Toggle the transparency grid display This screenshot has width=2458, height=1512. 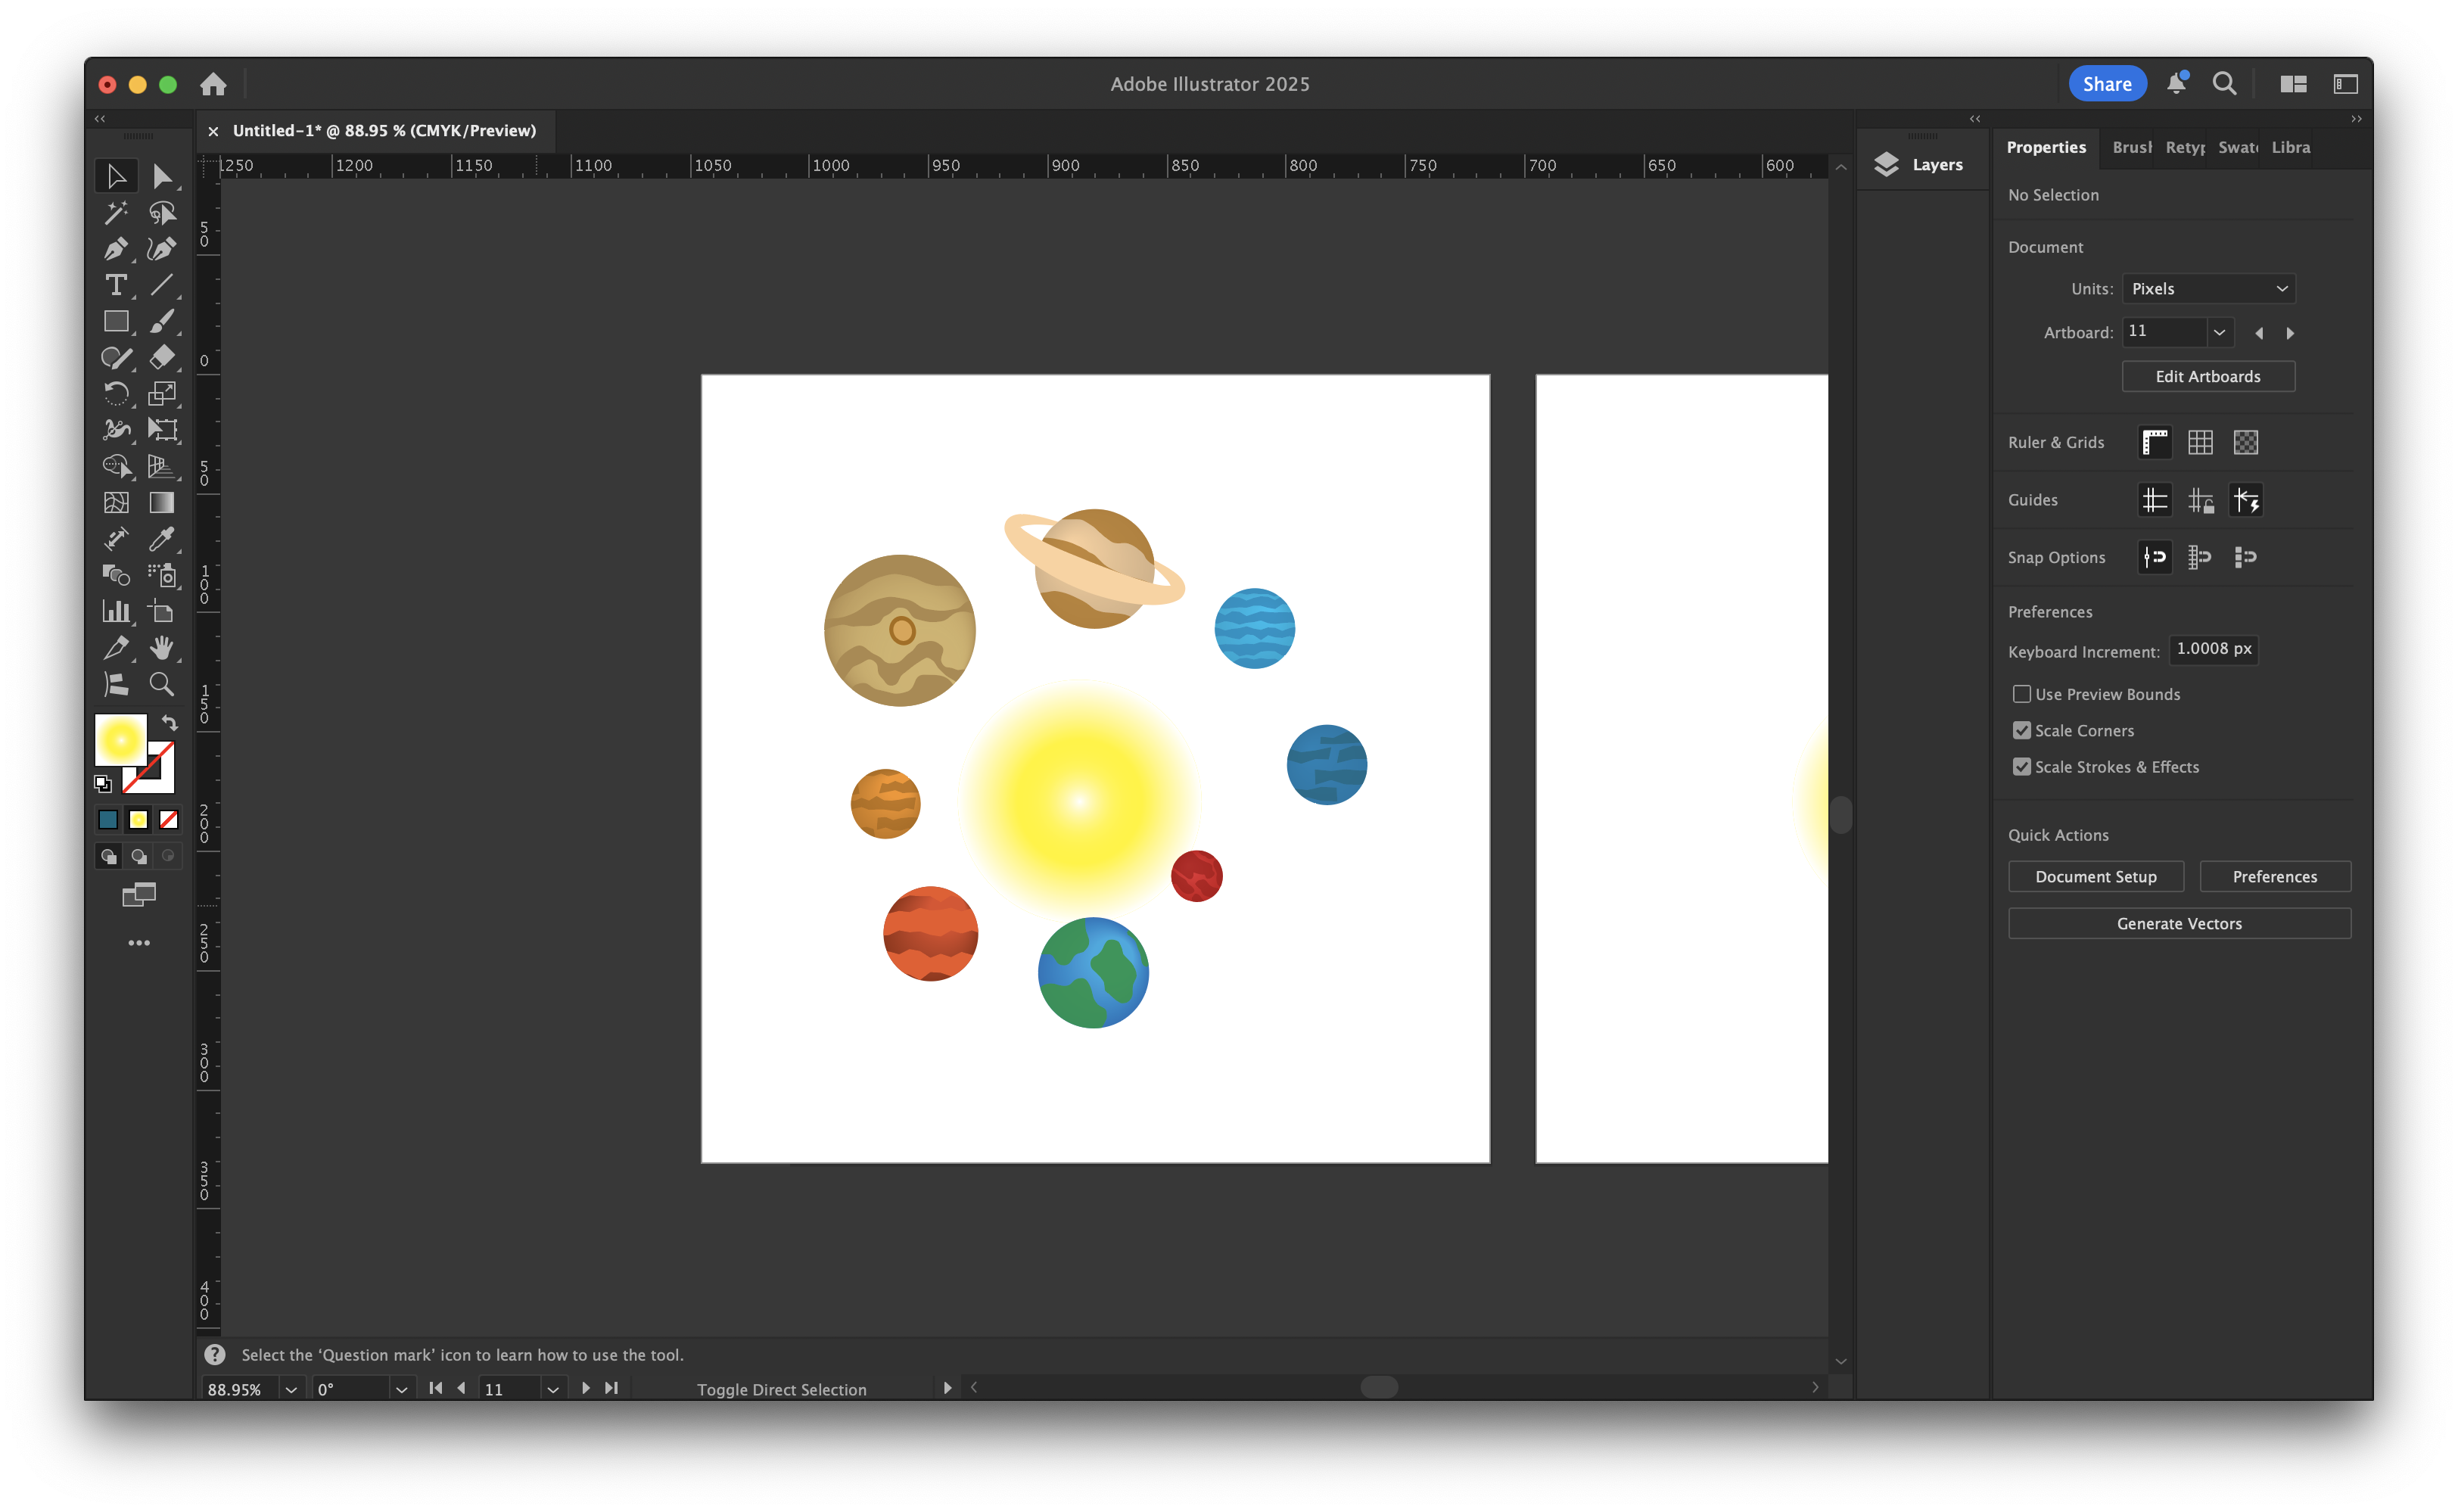pos(2246,442)
